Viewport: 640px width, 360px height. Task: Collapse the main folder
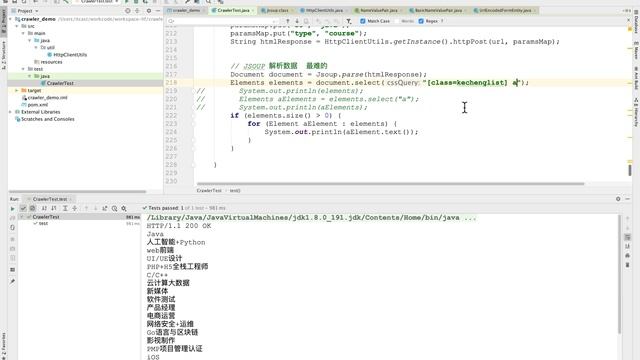tap(23, 33)
